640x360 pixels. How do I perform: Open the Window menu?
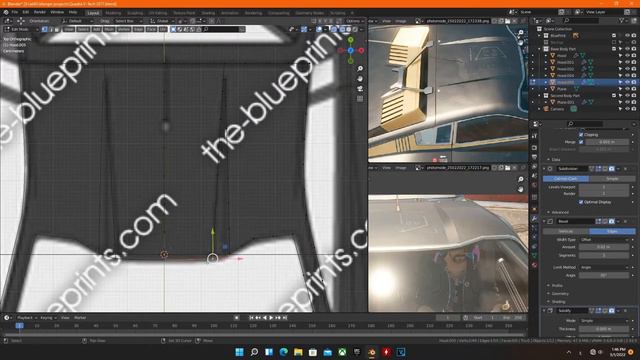pyautogui.click(x=57, y=12)
